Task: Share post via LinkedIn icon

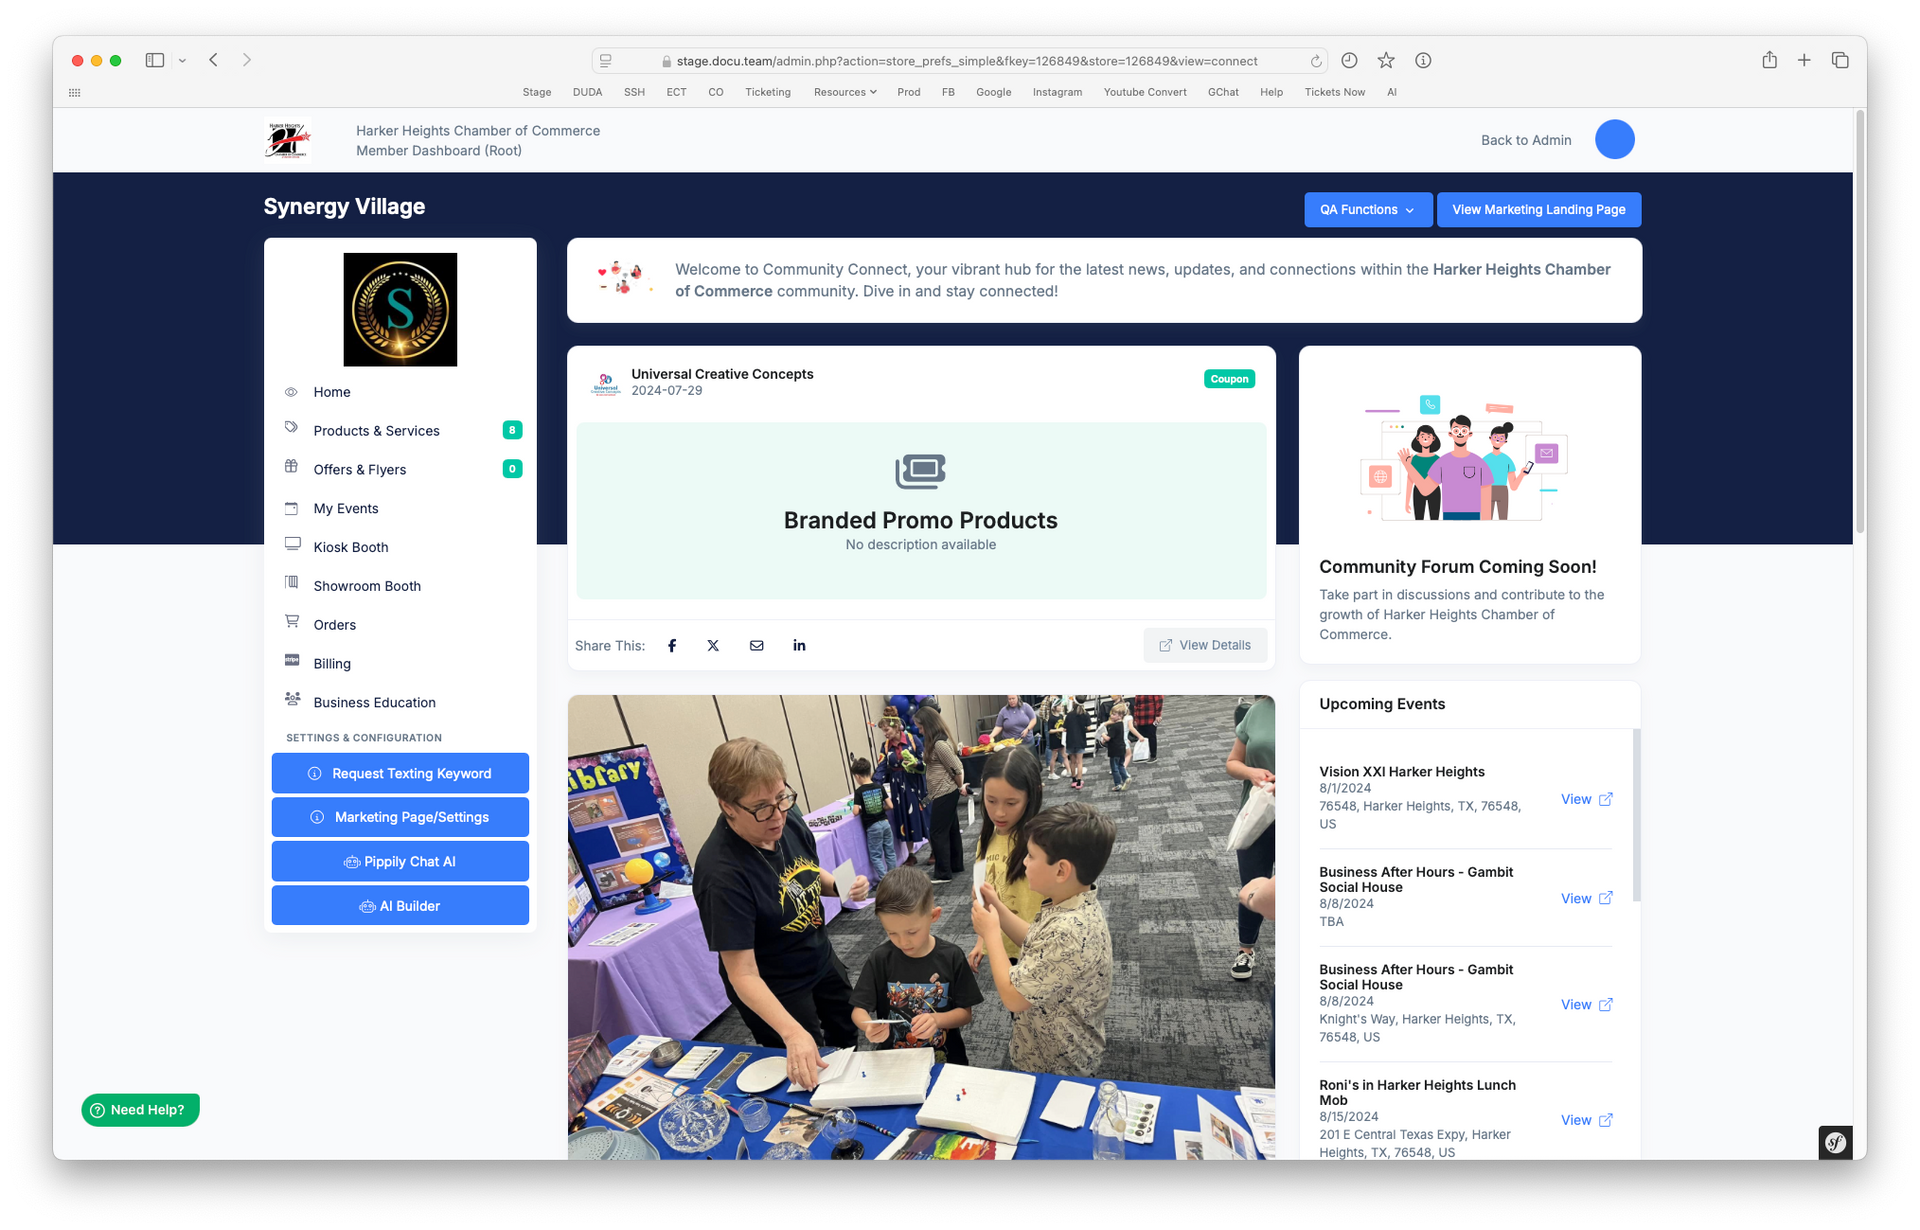Action: [799, 646]
